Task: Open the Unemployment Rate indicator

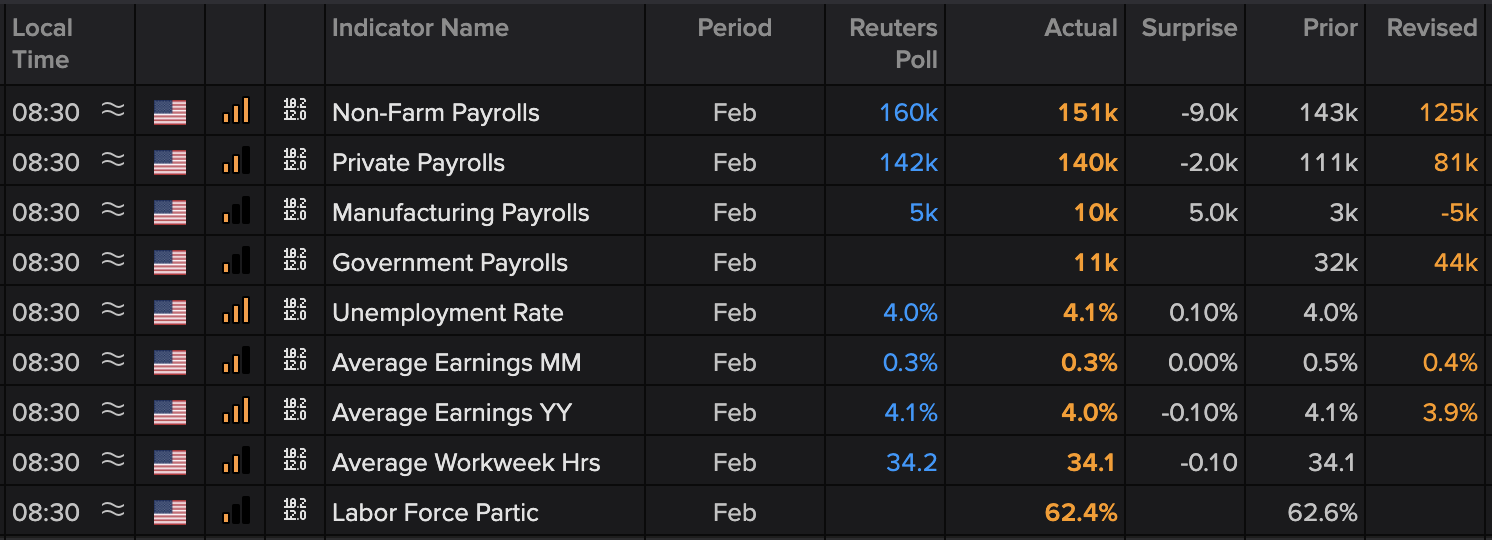Action: point(447,313)
